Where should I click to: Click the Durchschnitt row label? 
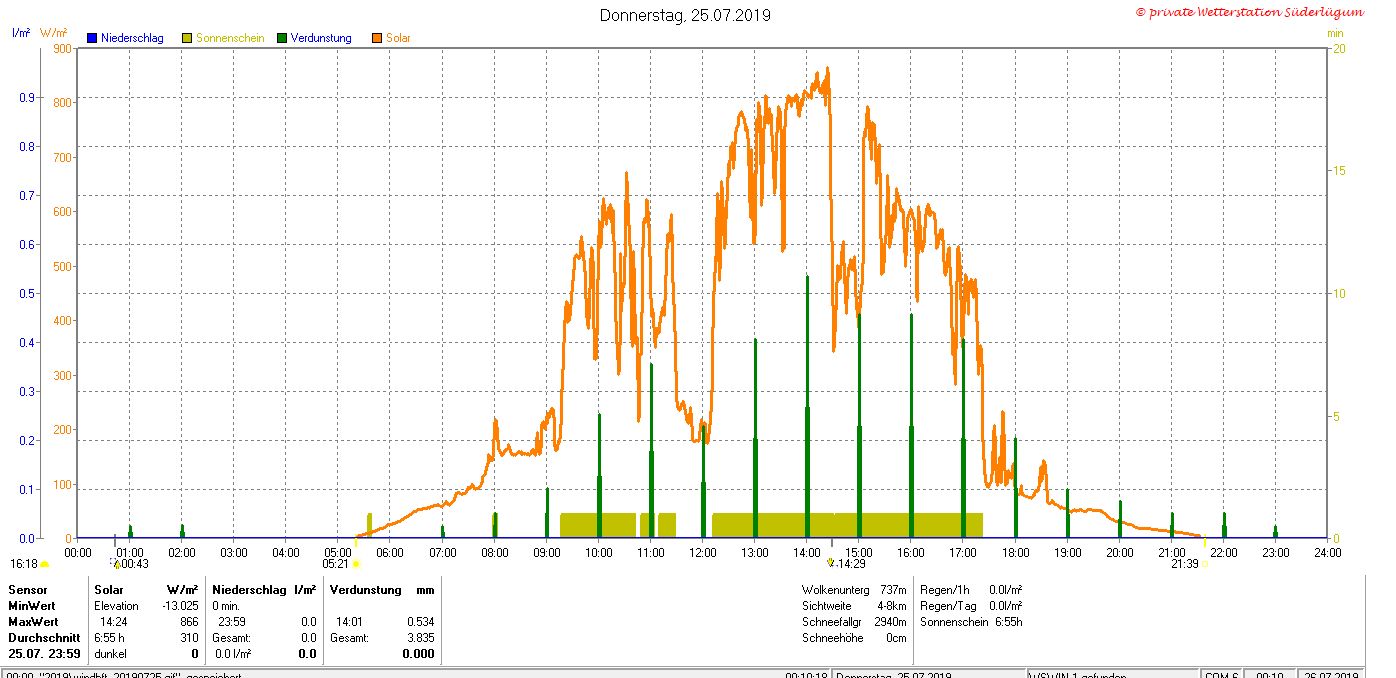click(x=44, y=638)
